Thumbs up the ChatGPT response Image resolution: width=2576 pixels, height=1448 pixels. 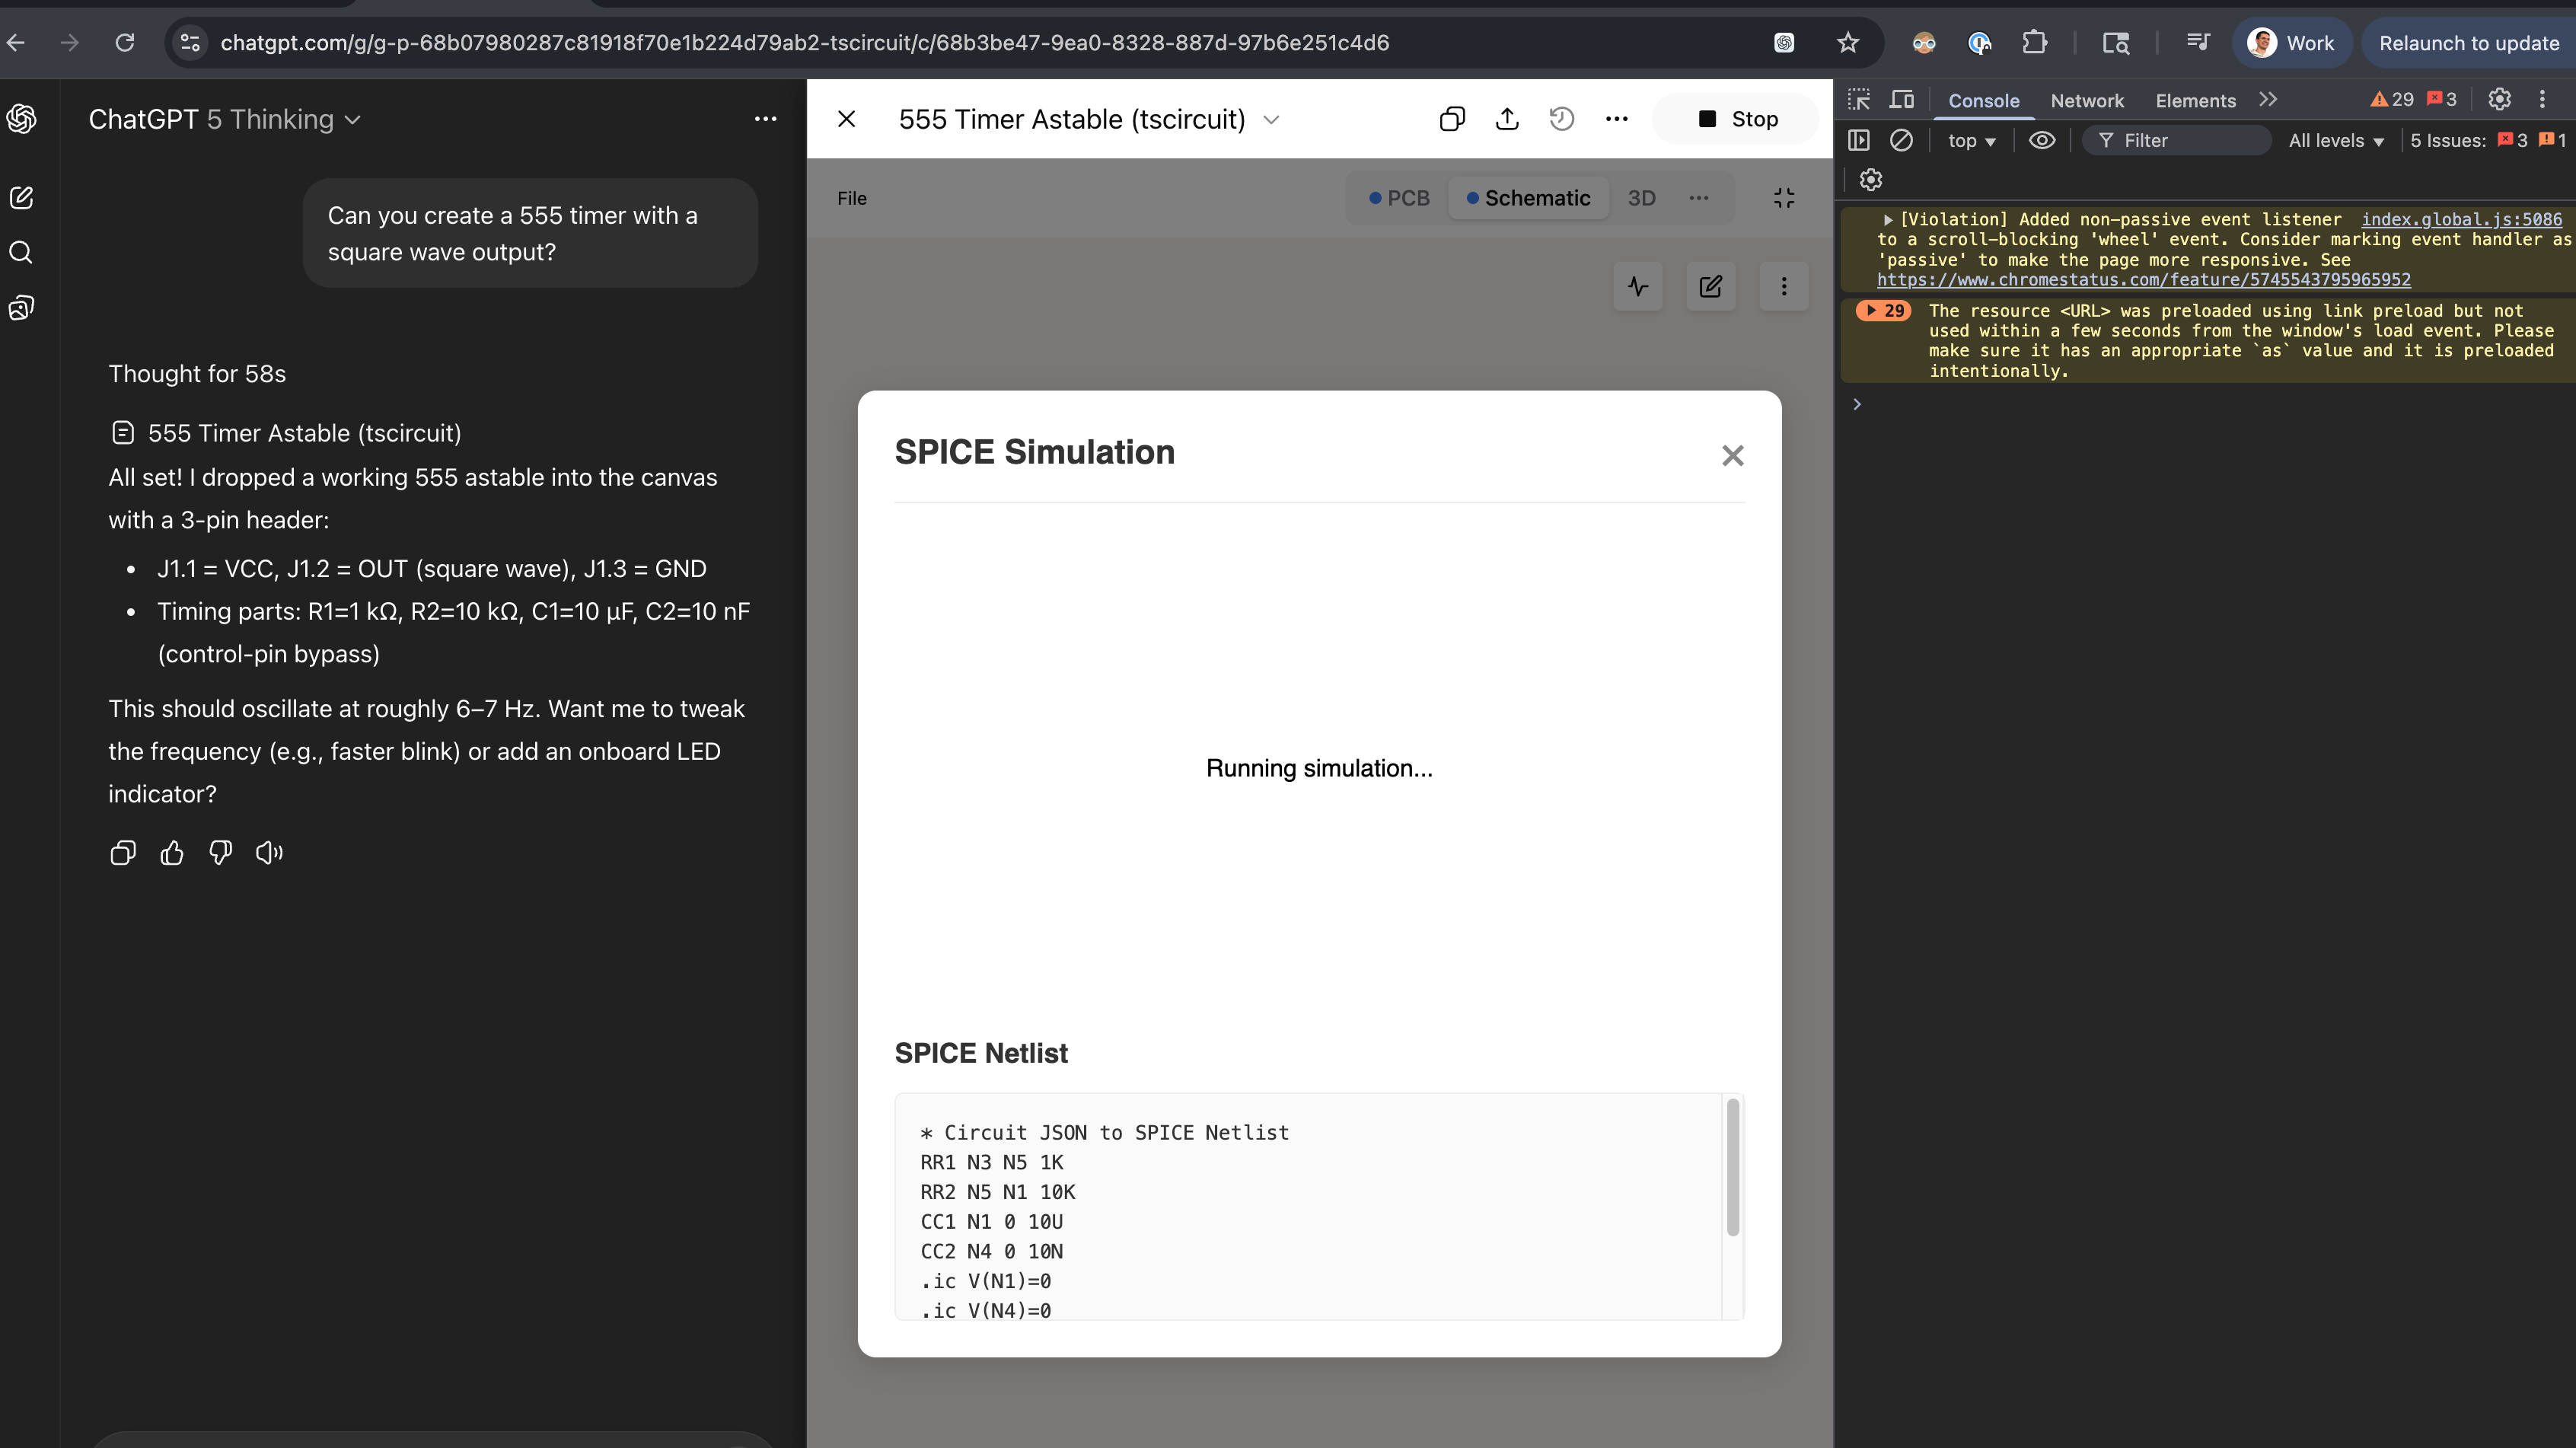[x=172, y=853]
